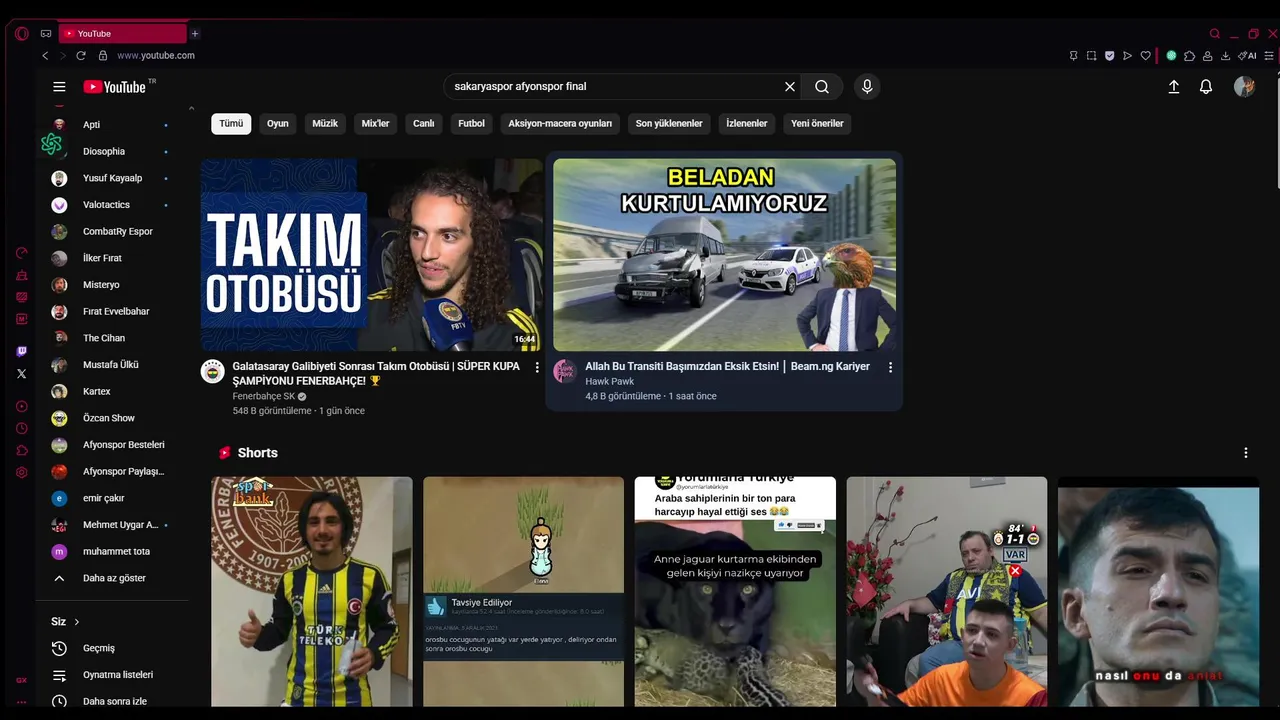This screenshot has width=1280, height=720.
Task: Open X (Twitter) in the Opera sidebar
Action: [x=22, y=373]
